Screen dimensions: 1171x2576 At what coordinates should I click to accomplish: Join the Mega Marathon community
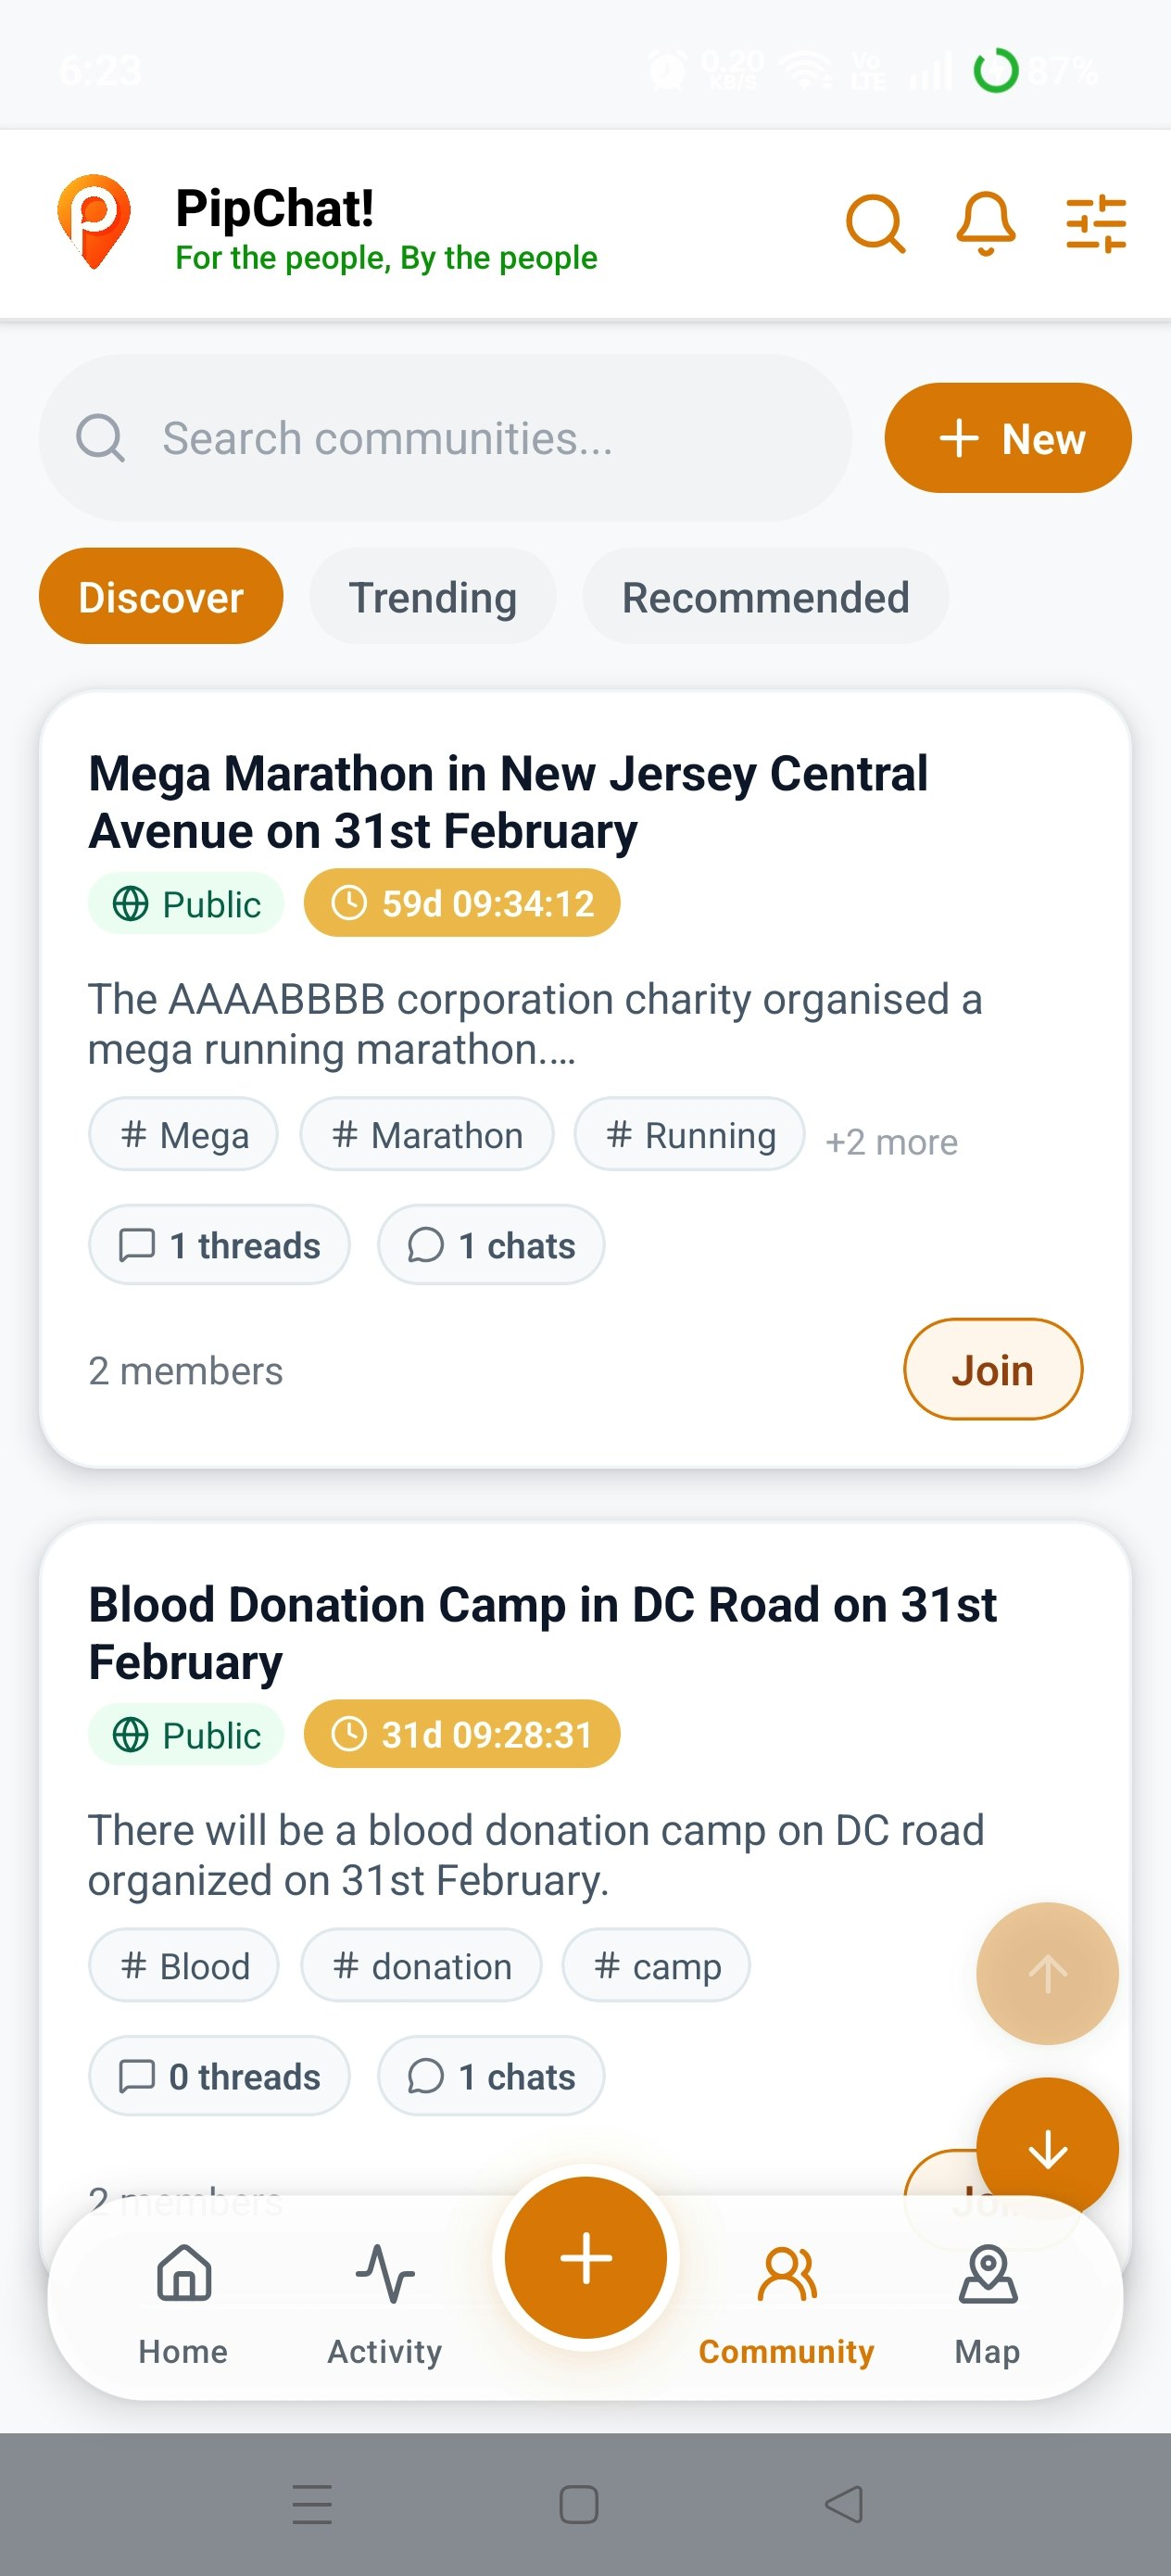click(x=992, y=1369)
